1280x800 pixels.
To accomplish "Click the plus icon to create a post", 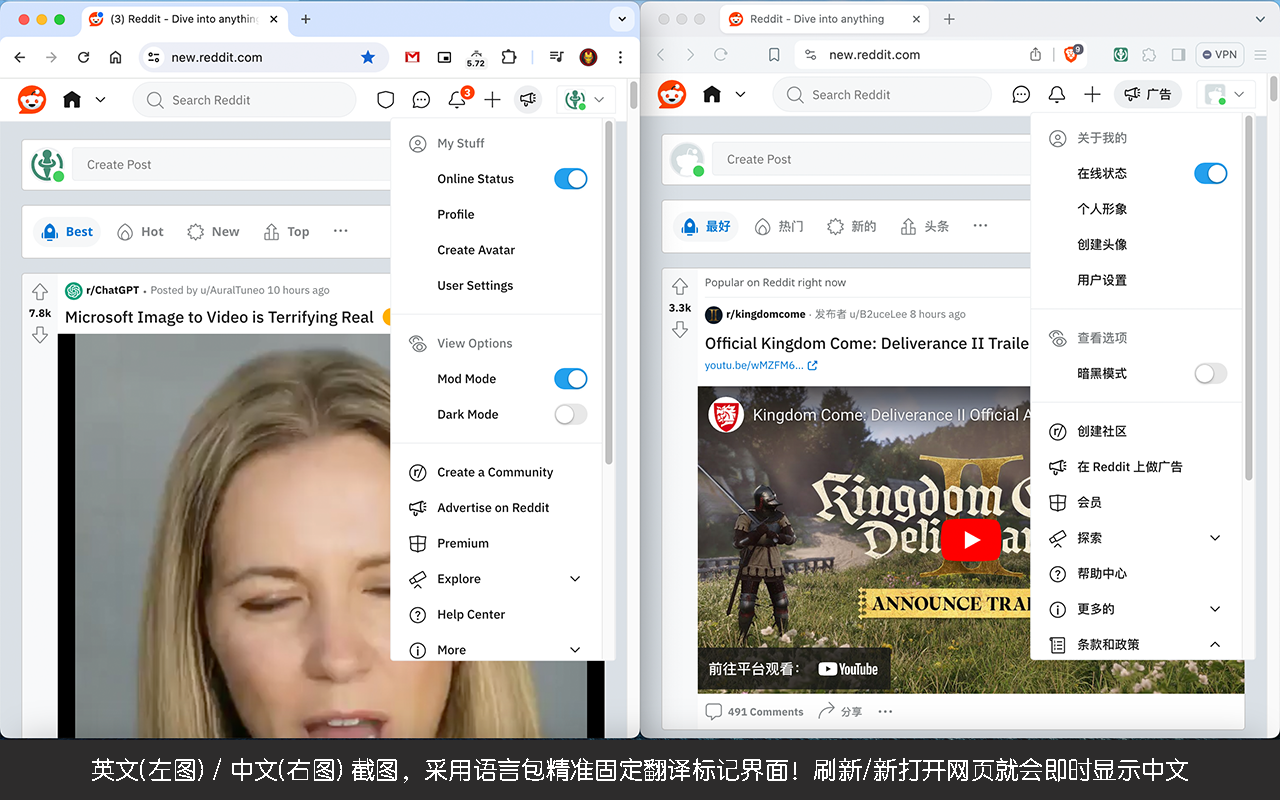I will (492, 99).
